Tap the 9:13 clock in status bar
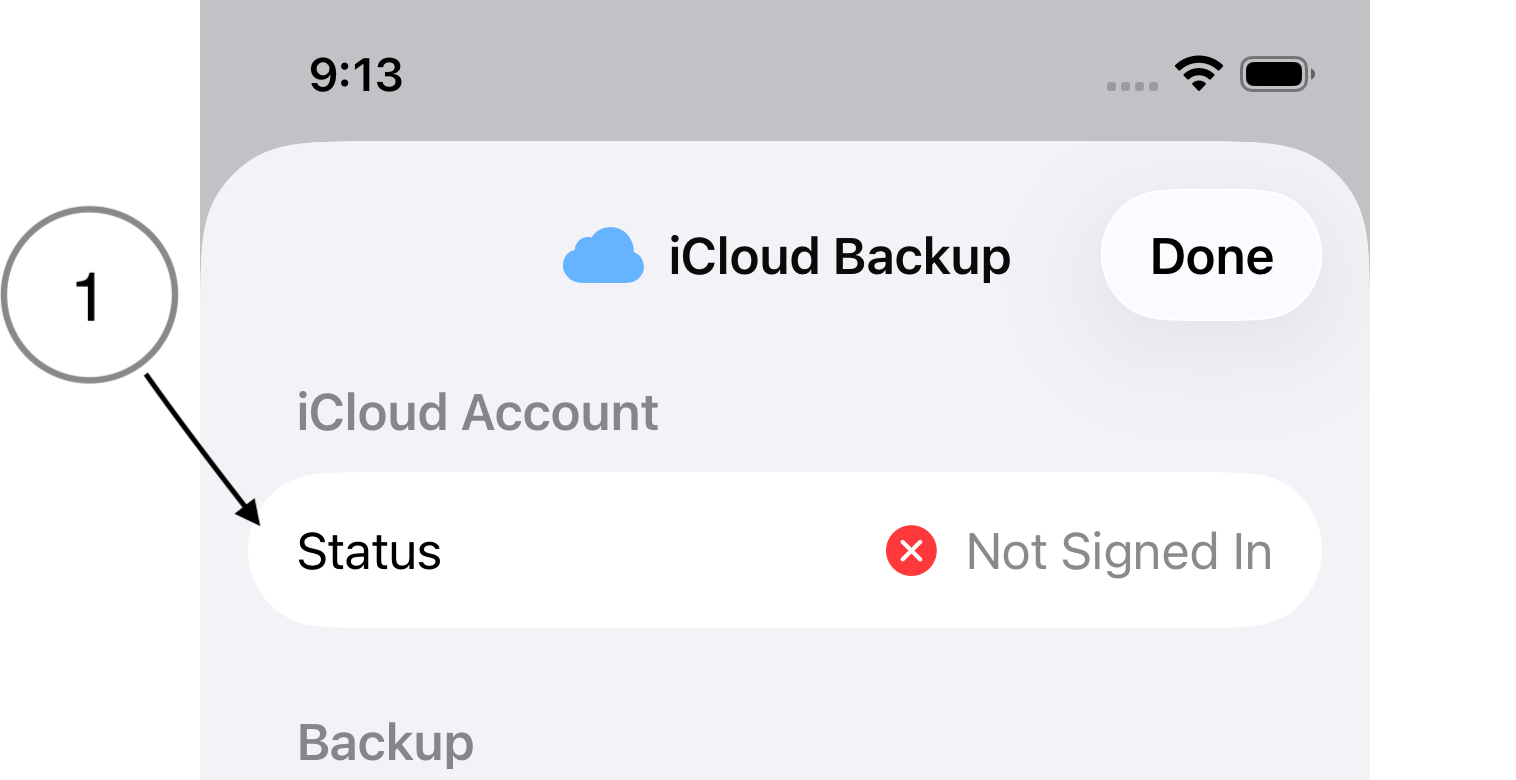Image resolution: width=1516 pixels, height=780 pixels. (356, 75)
